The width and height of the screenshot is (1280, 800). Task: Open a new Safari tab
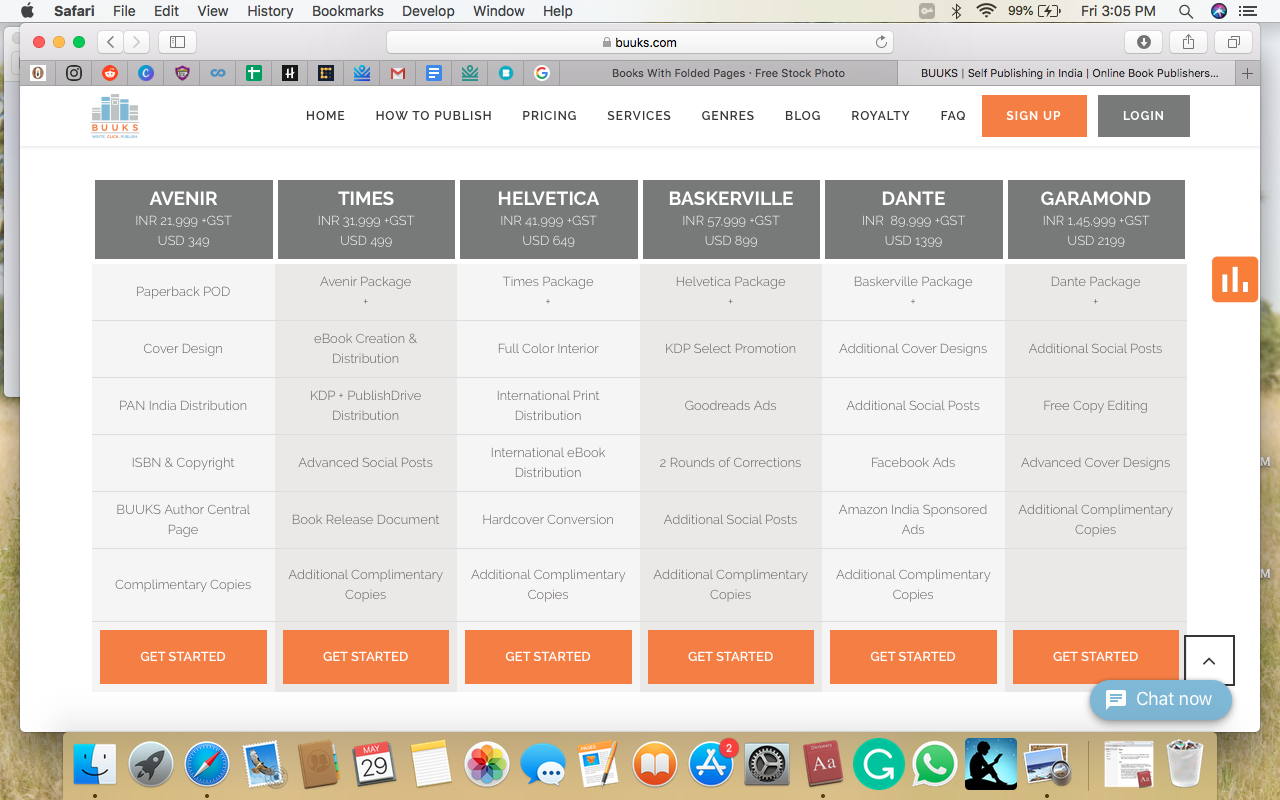pos(1247,73)
